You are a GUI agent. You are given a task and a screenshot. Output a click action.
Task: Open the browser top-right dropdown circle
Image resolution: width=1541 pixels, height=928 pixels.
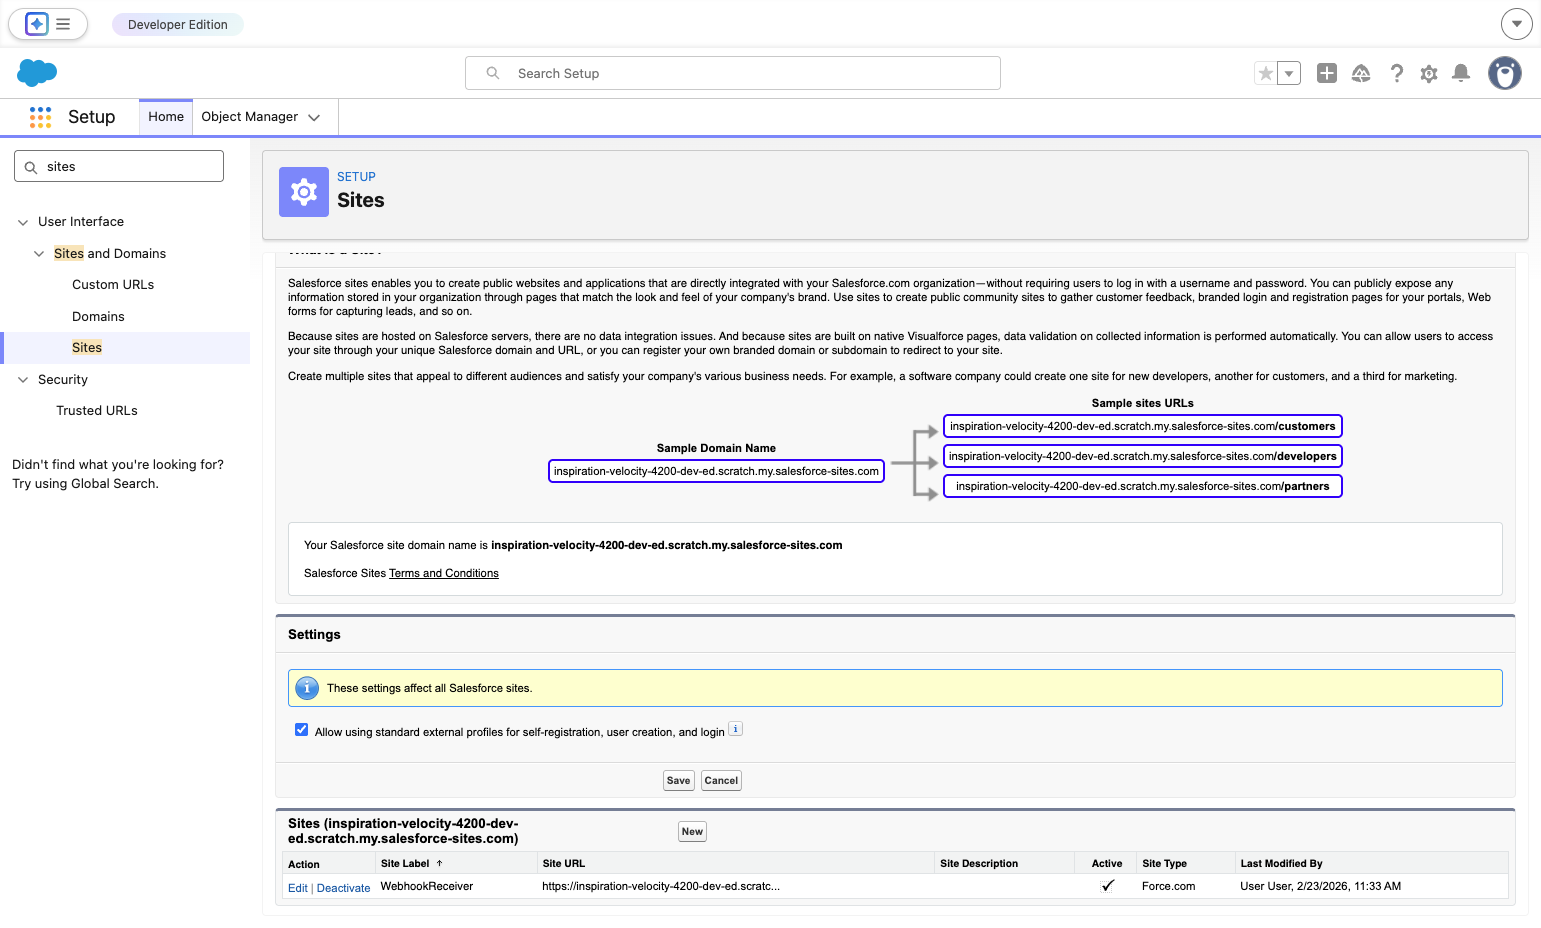coord(1517,24)
